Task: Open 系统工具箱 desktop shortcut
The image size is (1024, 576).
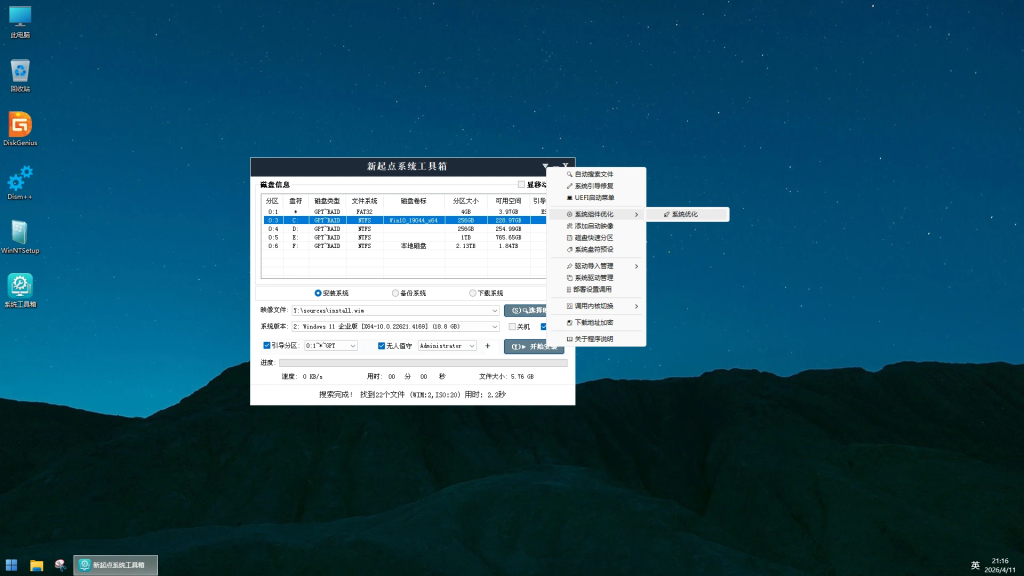Action: point(20,289)
